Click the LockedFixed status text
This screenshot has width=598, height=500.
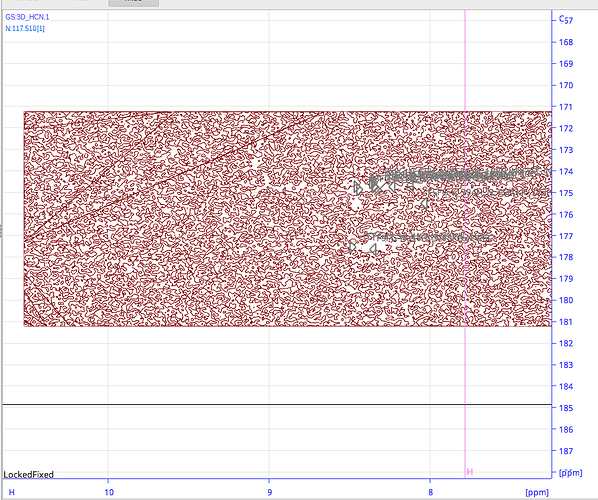pyautogui.click(x=29, y=474)
